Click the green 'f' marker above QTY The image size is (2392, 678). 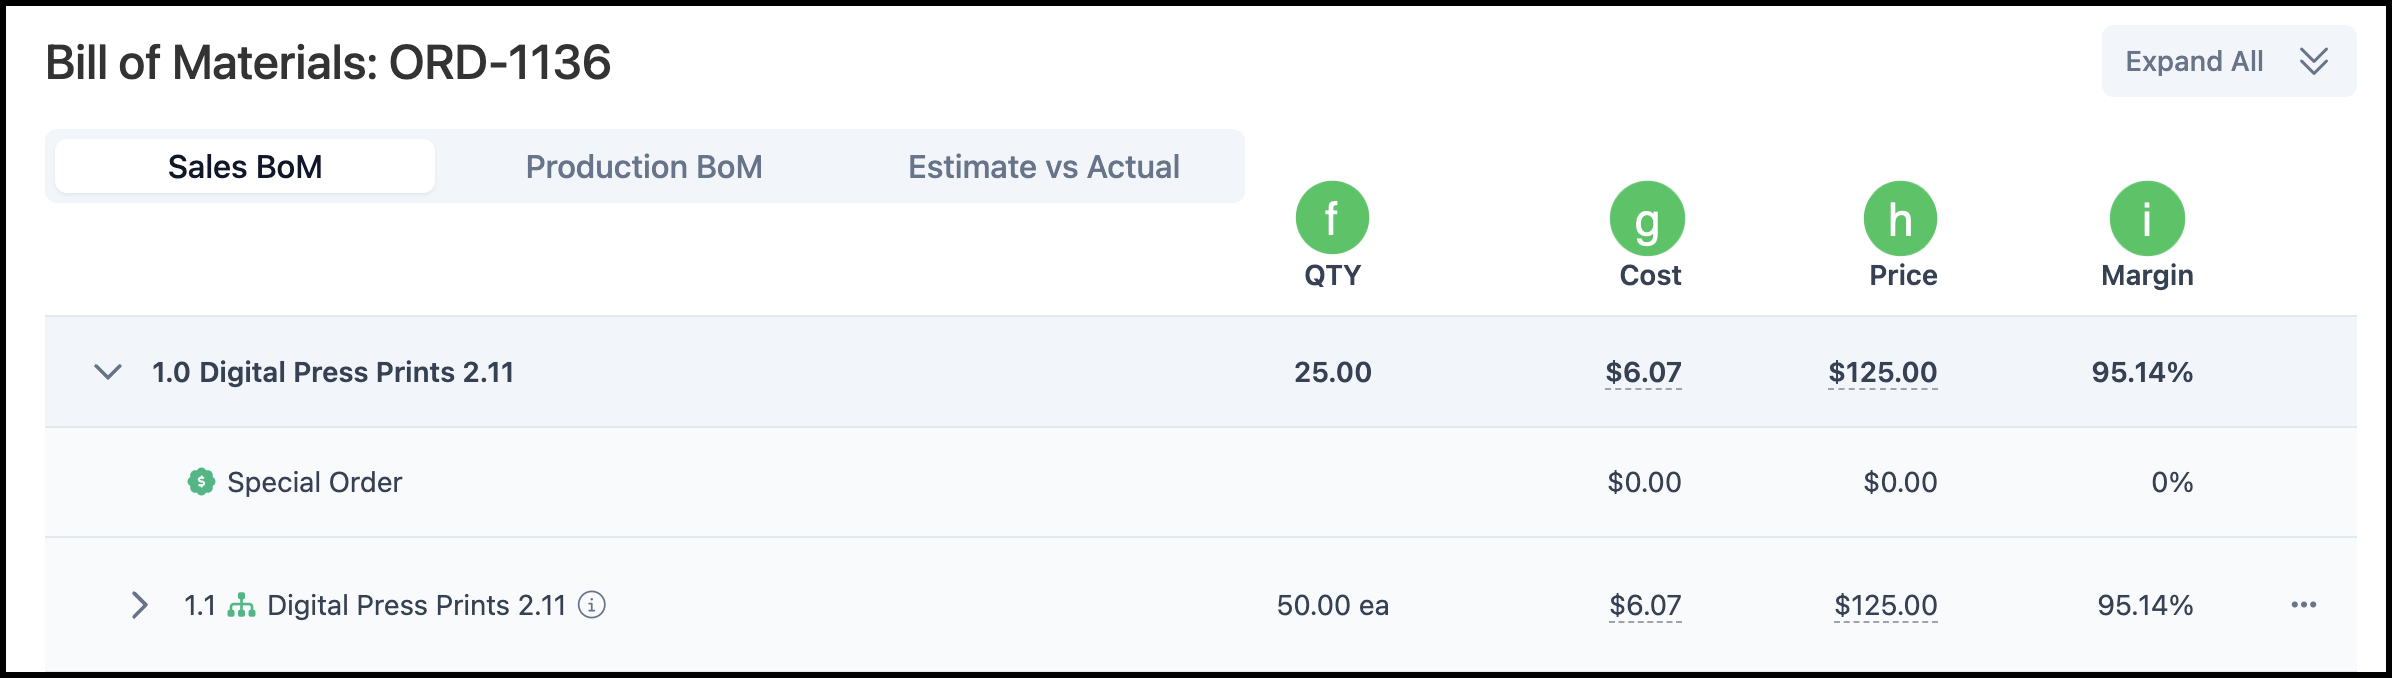1332,218
